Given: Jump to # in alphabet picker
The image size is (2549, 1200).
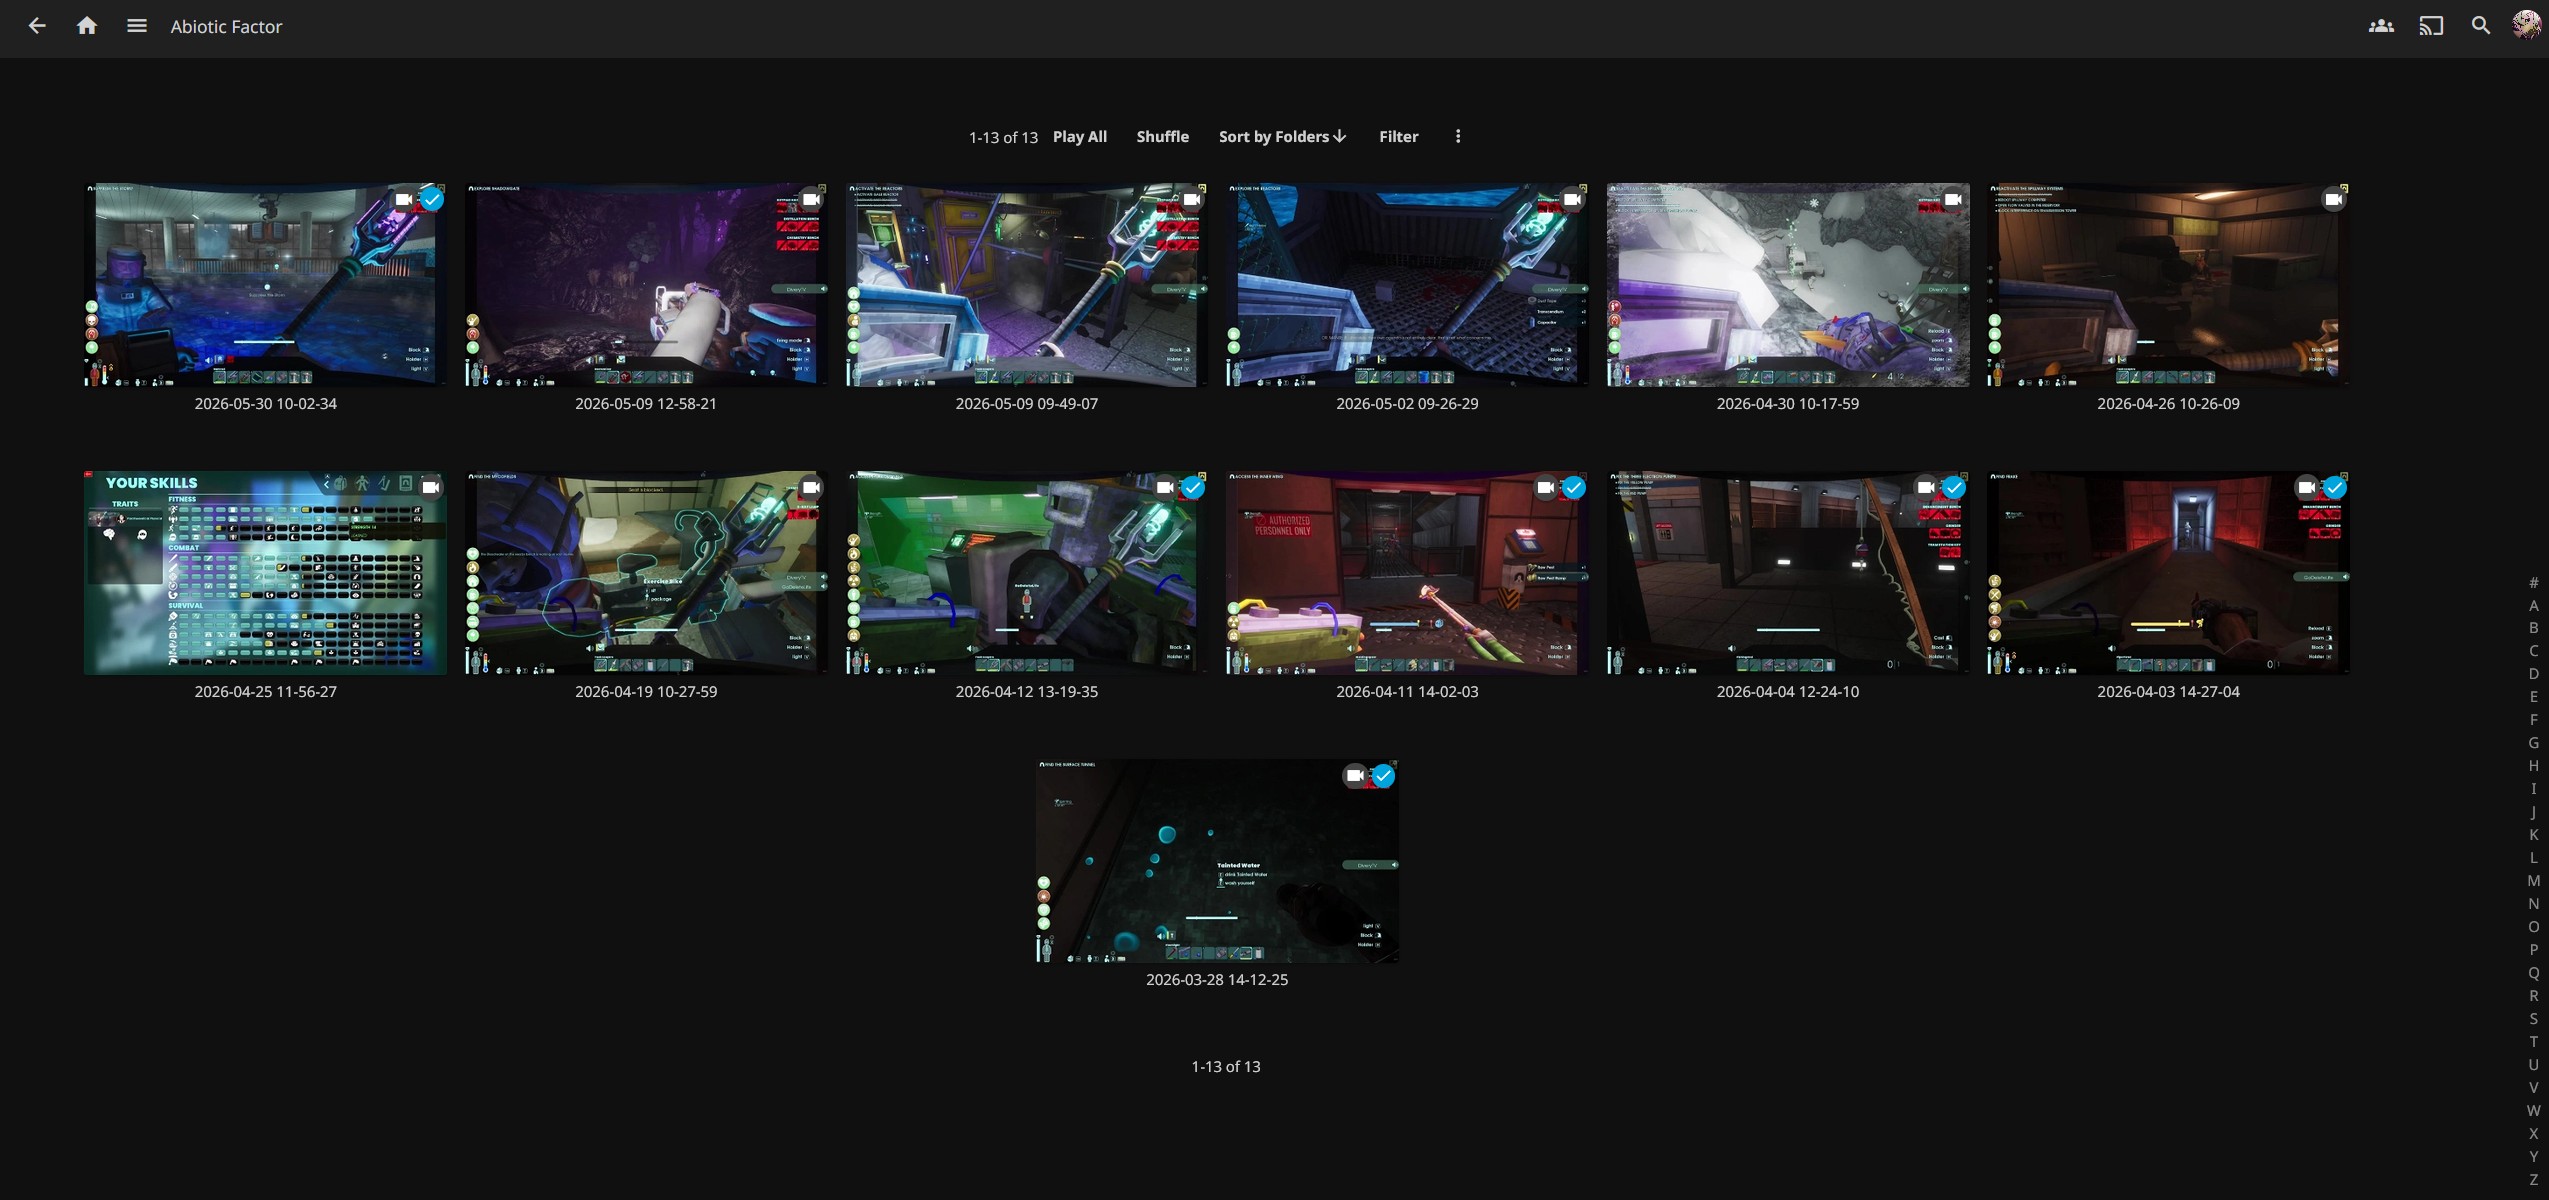Looking at the screenshot, I should pos(2533,582).
